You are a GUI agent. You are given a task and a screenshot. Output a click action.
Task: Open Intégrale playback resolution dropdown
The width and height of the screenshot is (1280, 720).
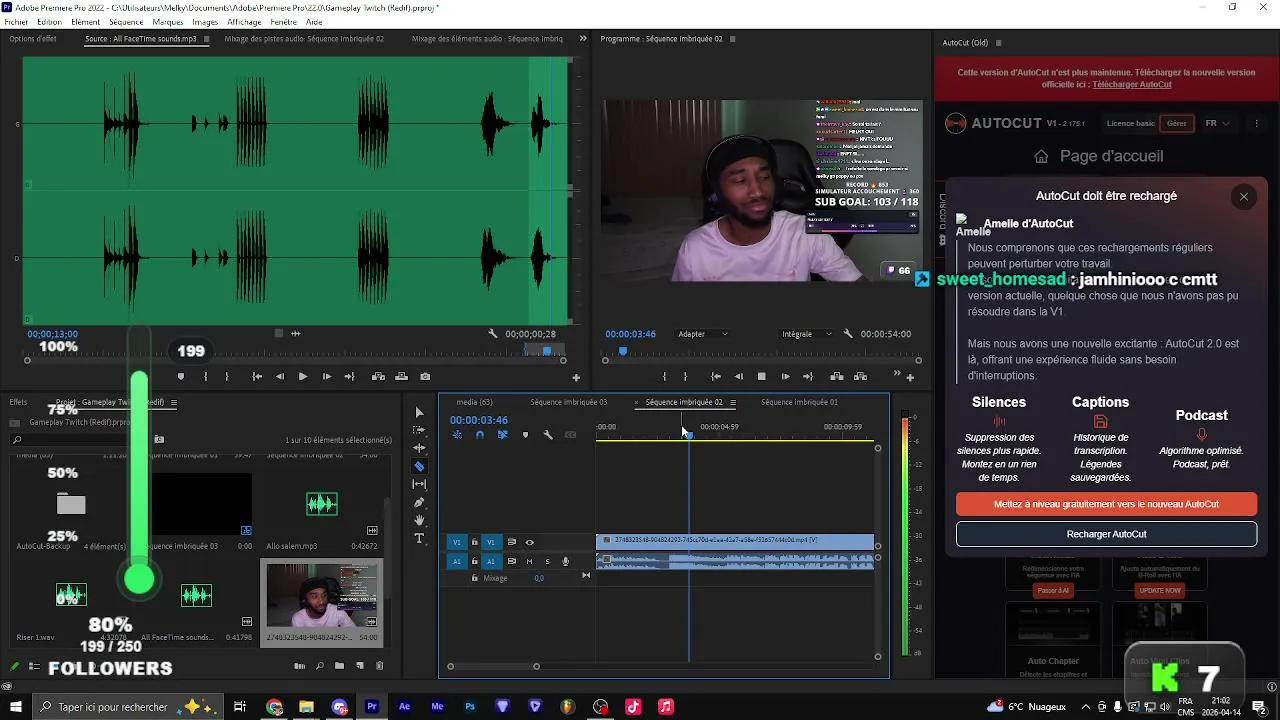(x=806, y=334)
